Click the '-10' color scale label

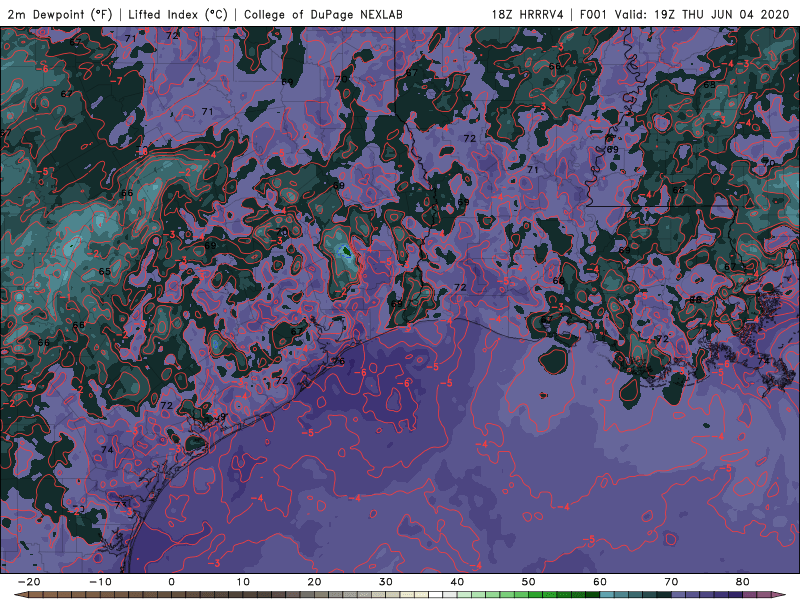pos(100,582)
